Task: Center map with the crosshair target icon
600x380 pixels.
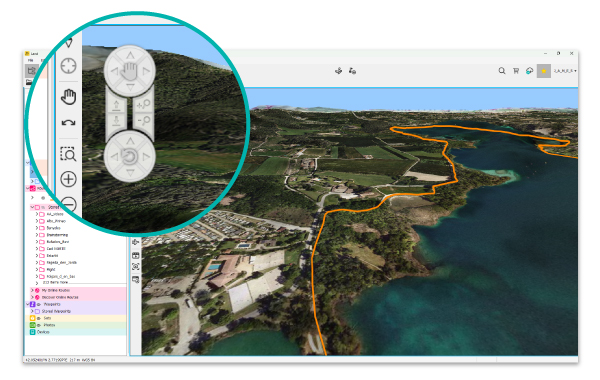Action: click(x=68, y=66)
